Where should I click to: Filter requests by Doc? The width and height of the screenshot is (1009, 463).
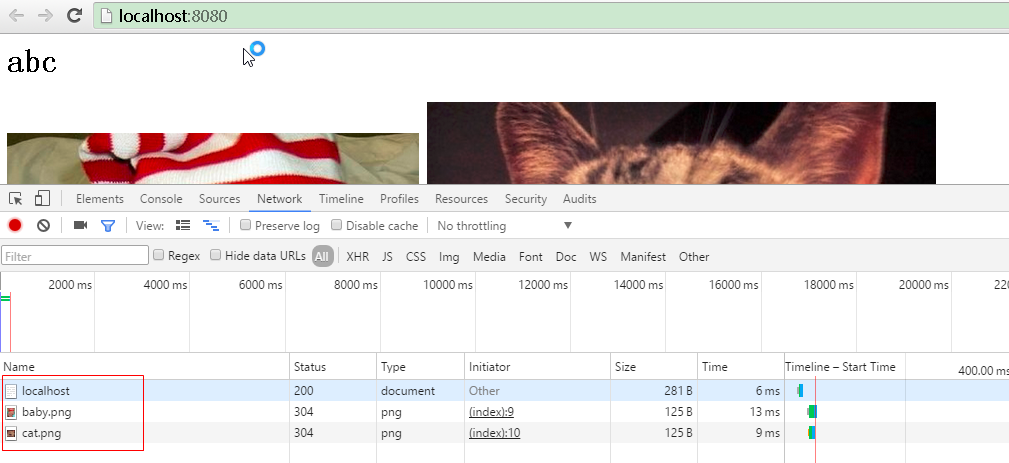(566, 257)
